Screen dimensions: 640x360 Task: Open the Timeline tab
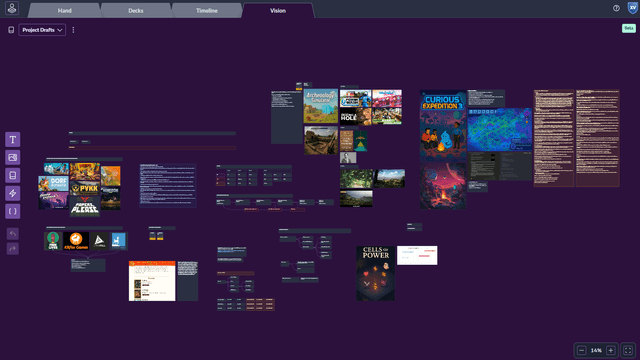(207, 11)
